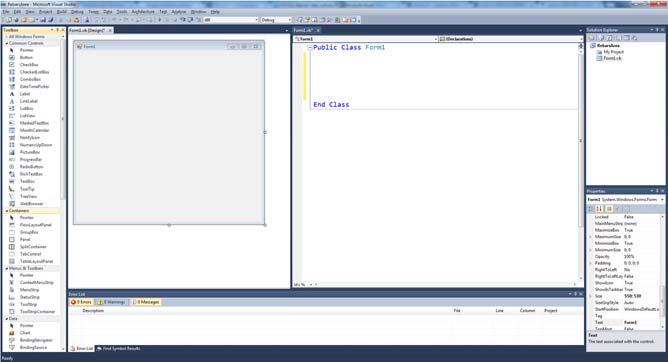Select the DateTimePicker control in Toolbox
This screenshot has height=362, width=668.
(34, 86)
